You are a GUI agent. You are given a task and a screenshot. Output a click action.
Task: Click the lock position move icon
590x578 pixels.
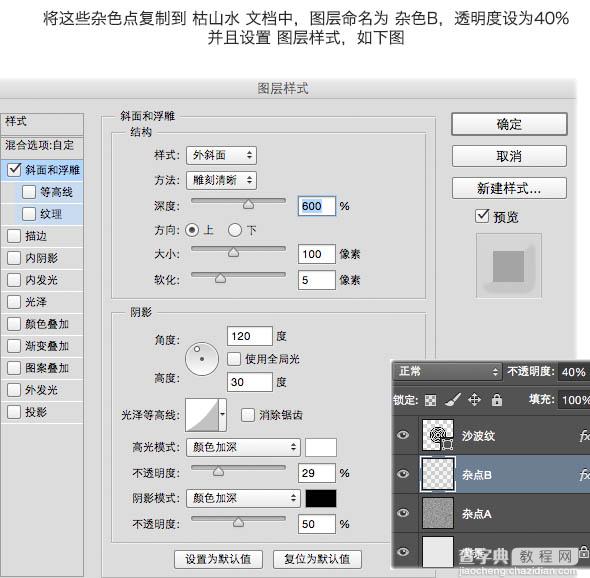474,400
